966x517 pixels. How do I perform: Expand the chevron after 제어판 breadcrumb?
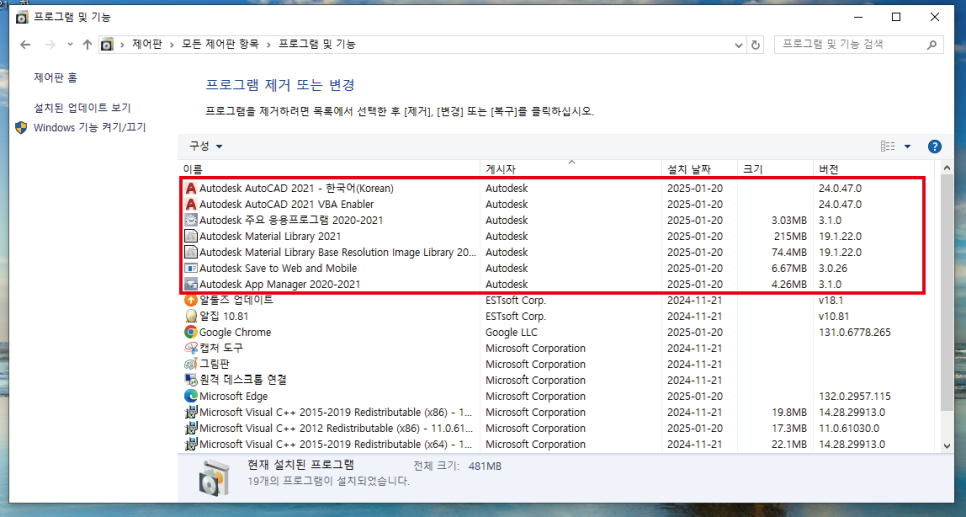(x=172, y=44)
